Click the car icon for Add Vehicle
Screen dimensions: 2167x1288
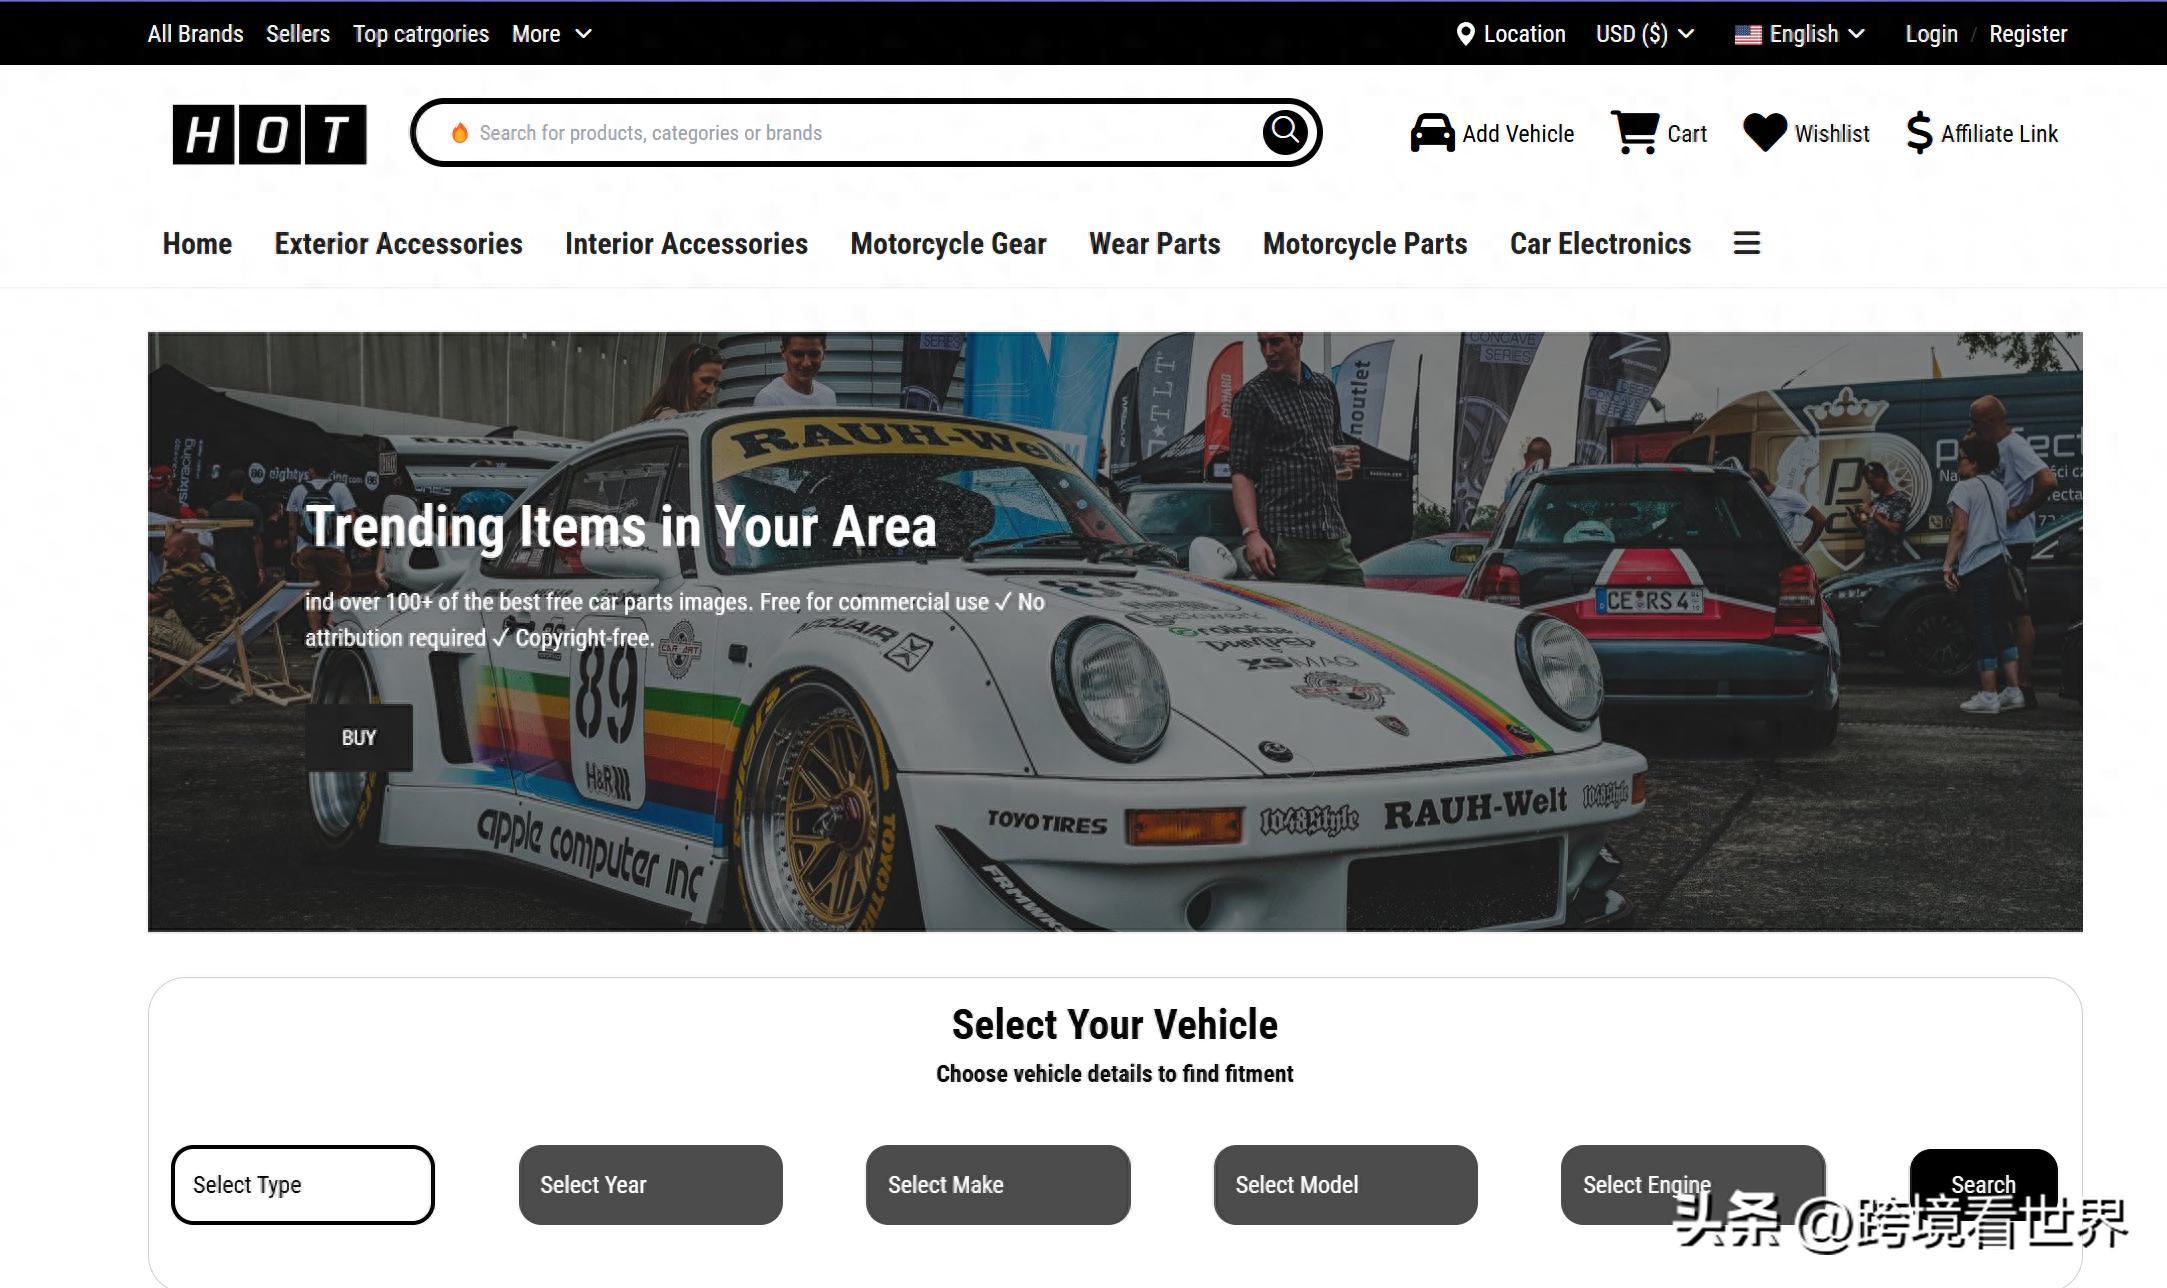[x=1432, y=133]
